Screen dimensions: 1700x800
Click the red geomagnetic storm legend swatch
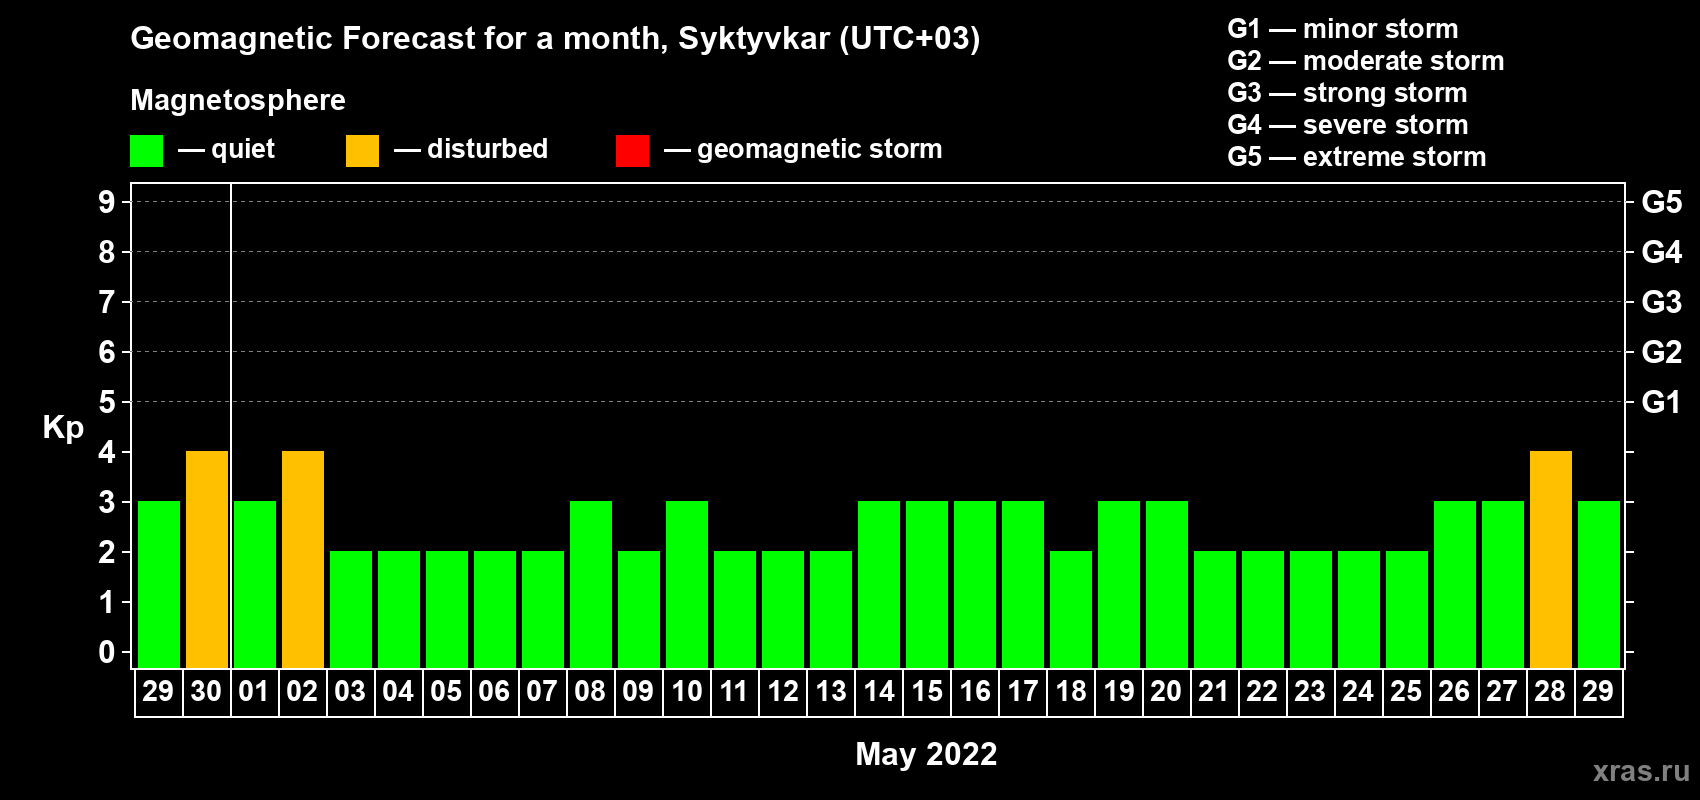tap(632, 151)
